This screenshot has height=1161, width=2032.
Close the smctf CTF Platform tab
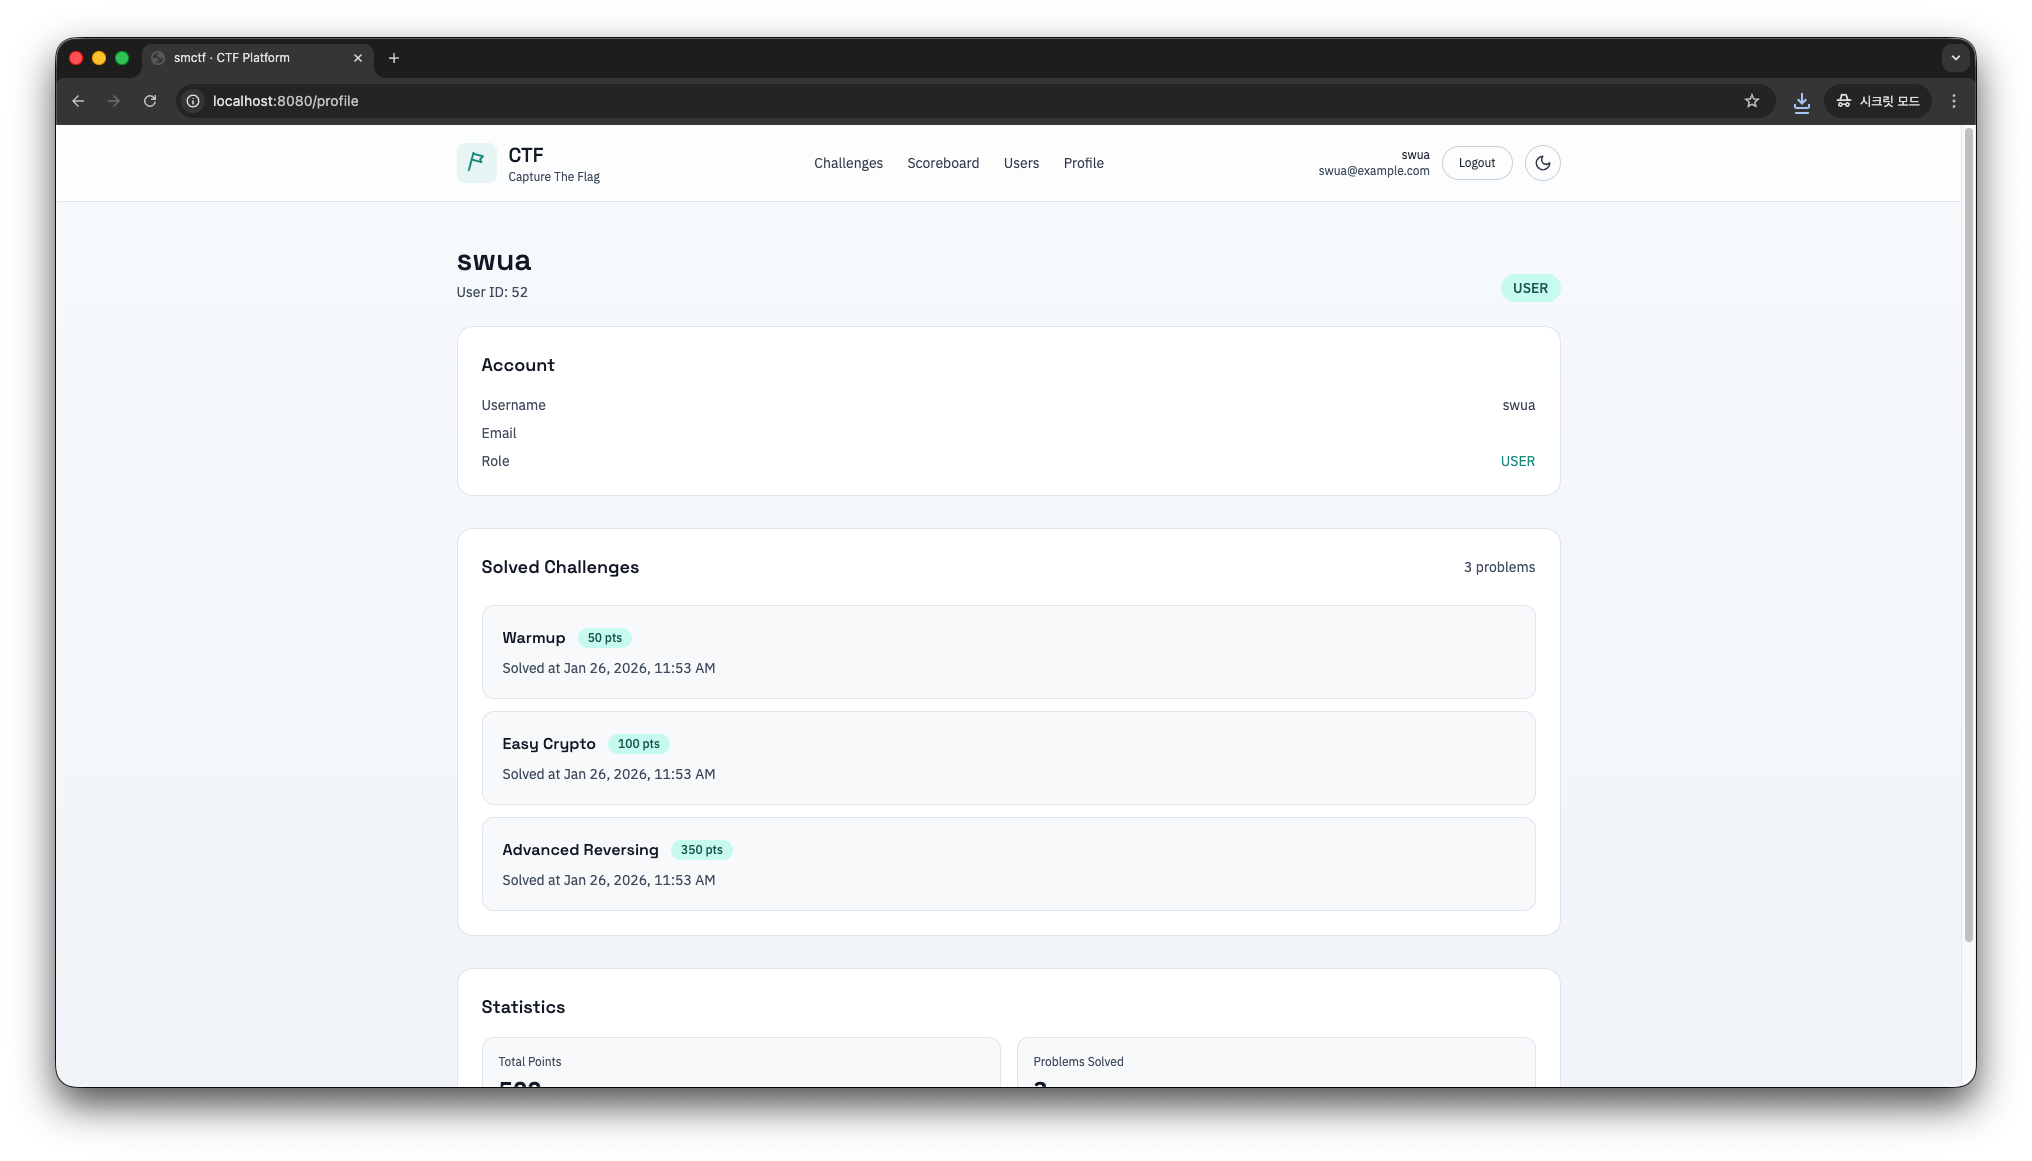(x=358, y=58)
